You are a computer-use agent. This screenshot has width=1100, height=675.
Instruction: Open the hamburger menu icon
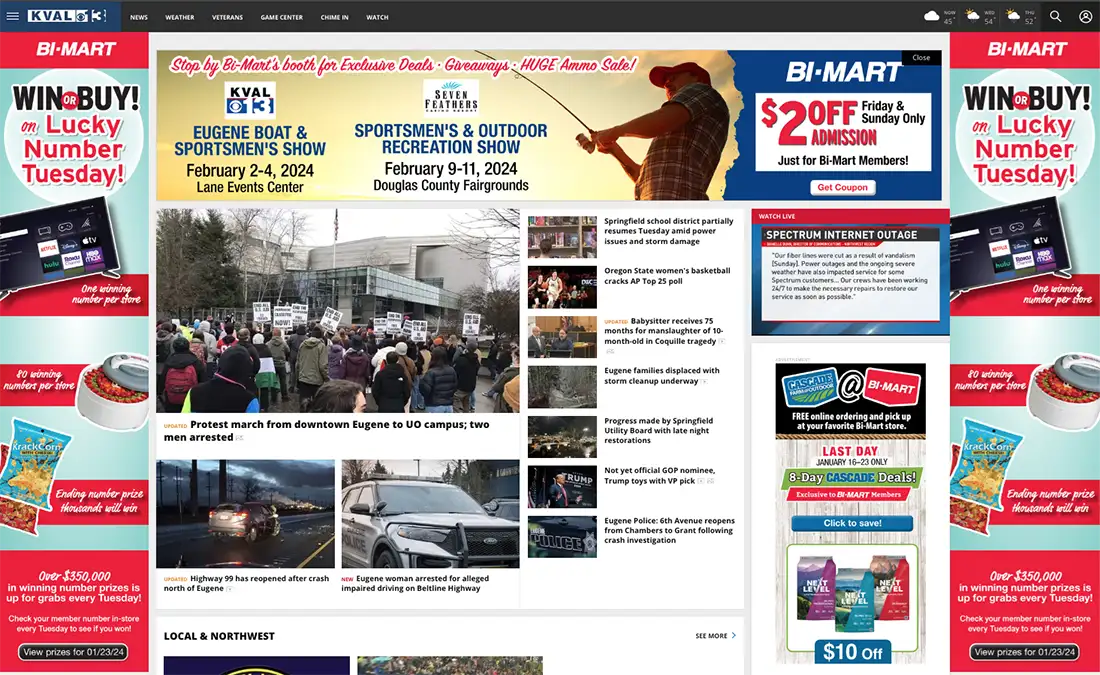pos(12,15)
